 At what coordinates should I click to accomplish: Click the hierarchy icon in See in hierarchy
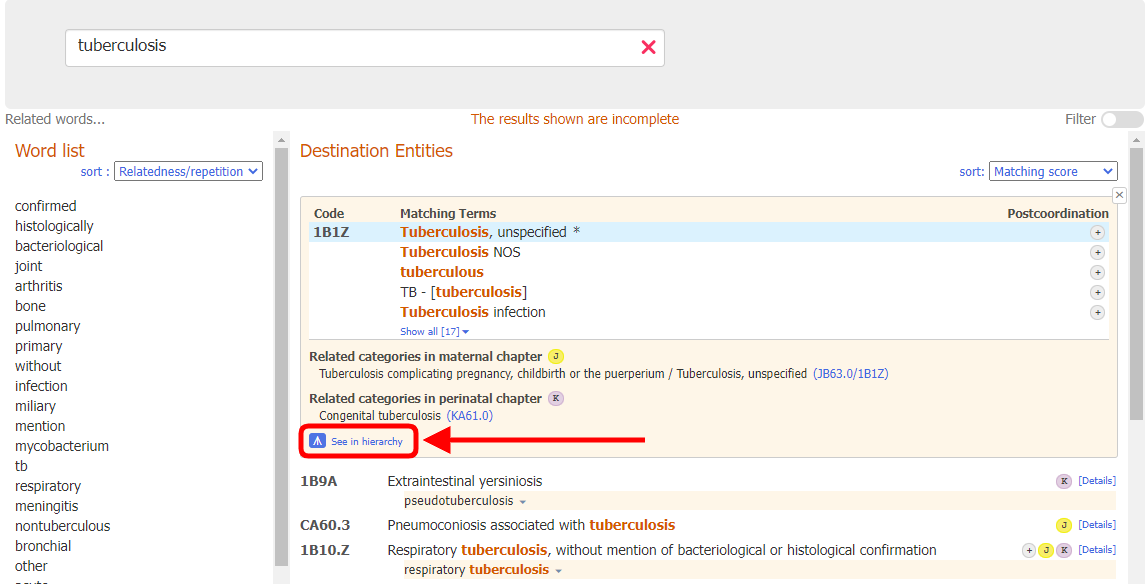317,441
